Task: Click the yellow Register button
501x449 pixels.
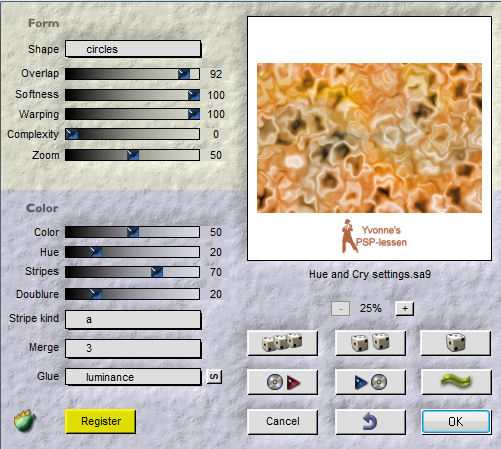Action: point(100,421)
